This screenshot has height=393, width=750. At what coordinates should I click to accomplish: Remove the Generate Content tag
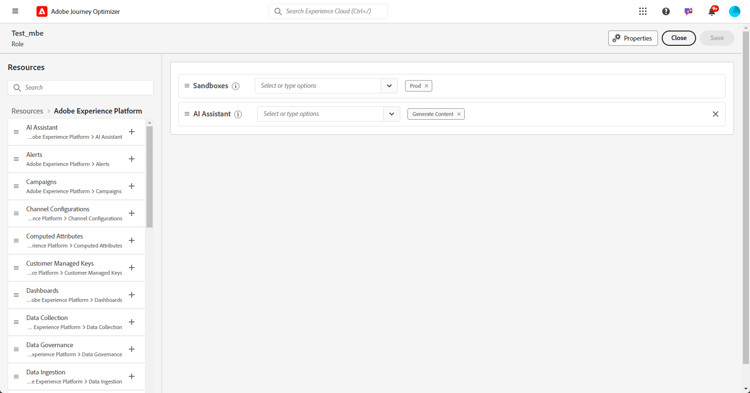[x=459, y=114]
